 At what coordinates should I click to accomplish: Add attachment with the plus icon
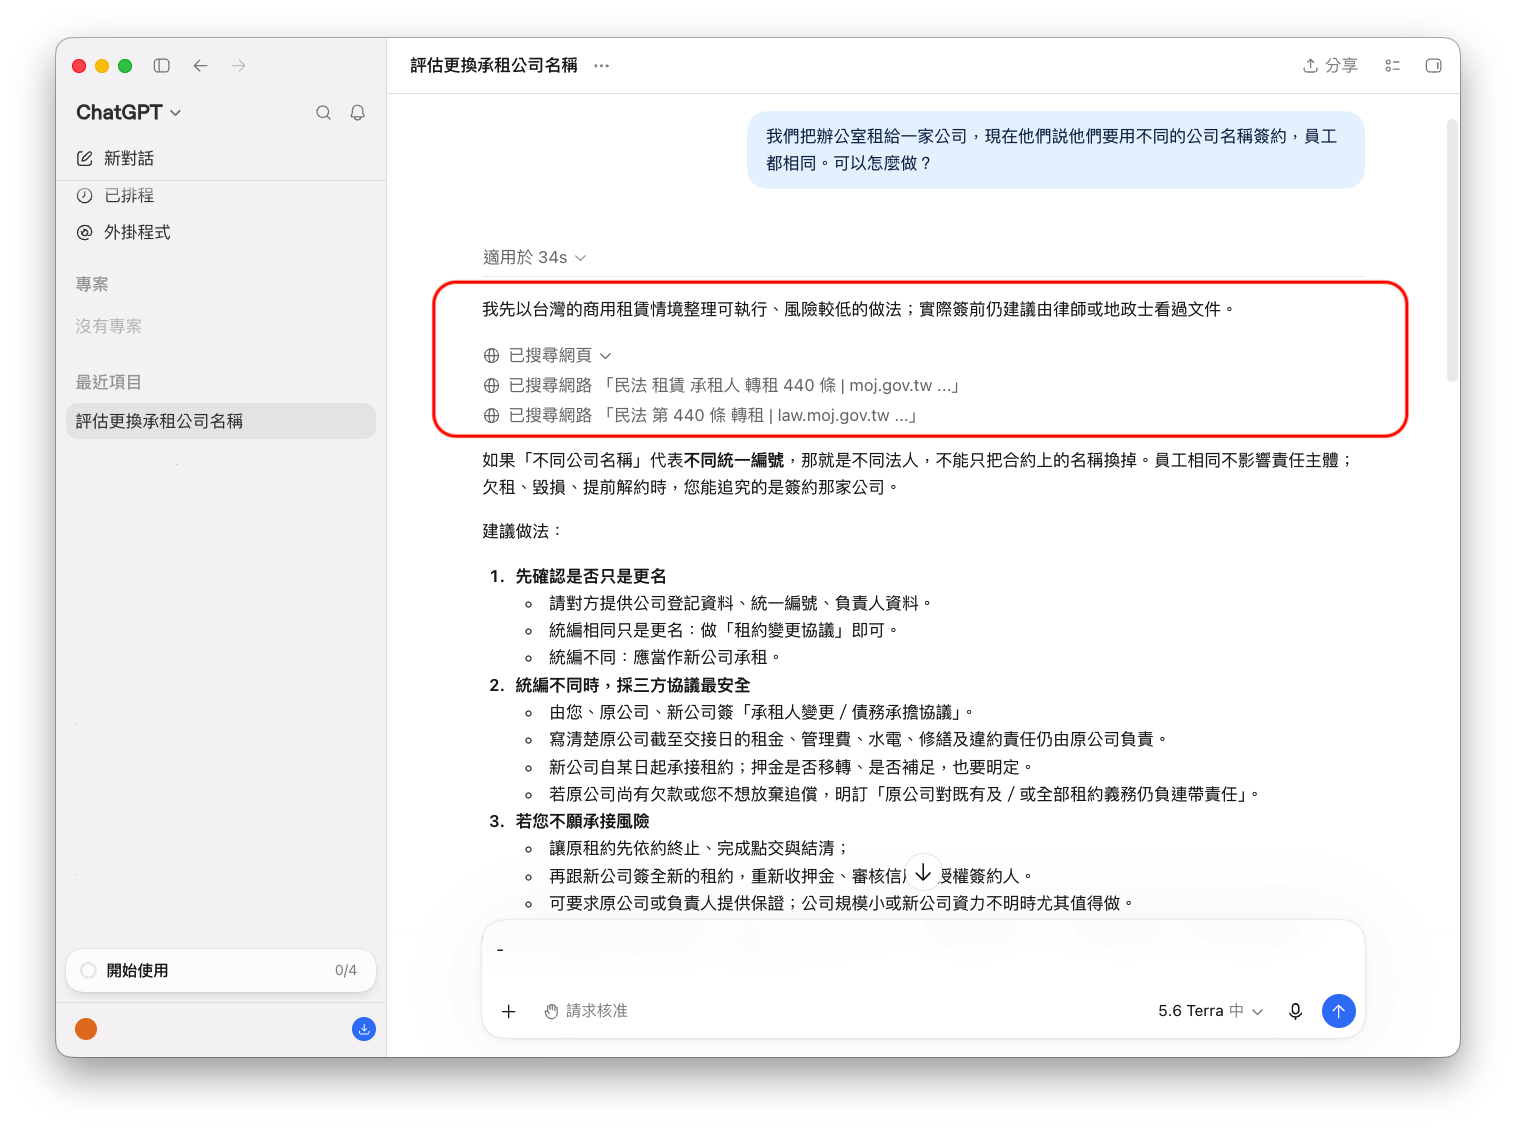508,1011
